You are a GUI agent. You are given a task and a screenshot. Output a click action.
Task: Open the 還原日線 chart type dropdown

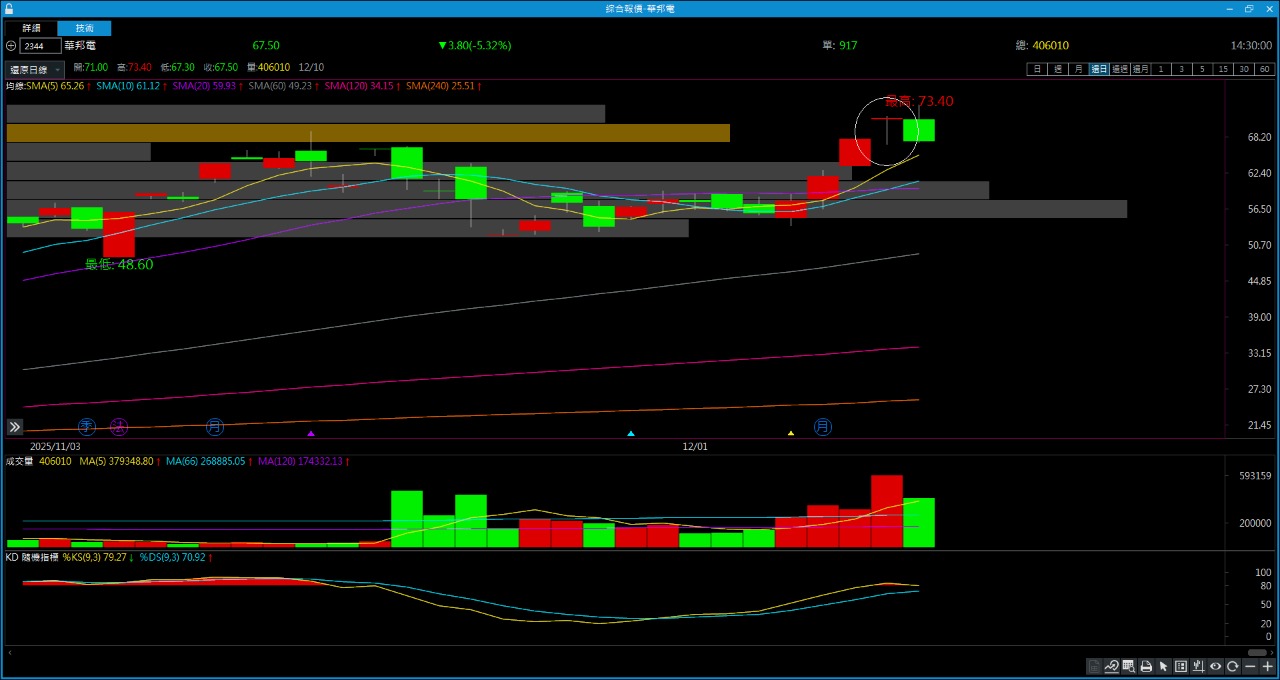[x=35, y=70]
